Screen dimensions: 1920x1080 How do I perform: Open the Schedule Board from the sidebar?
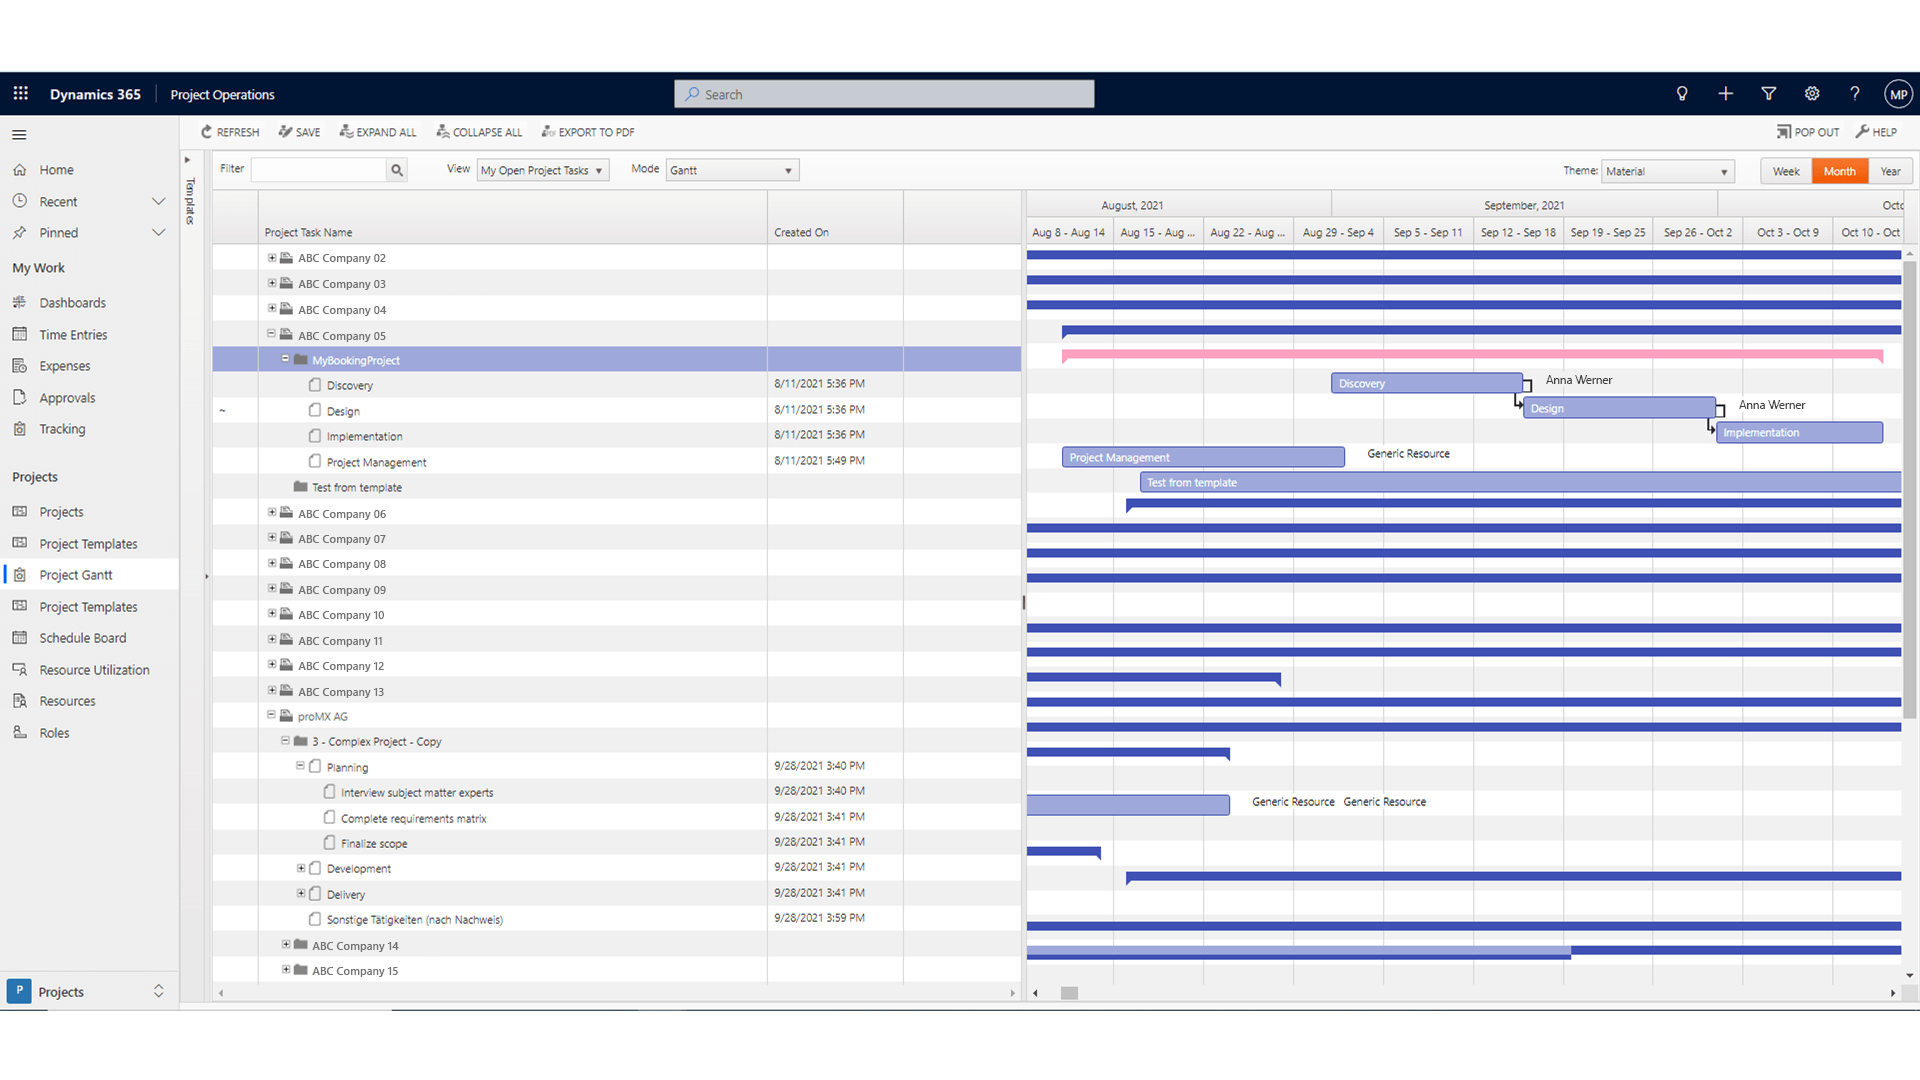tap(82, 637)
